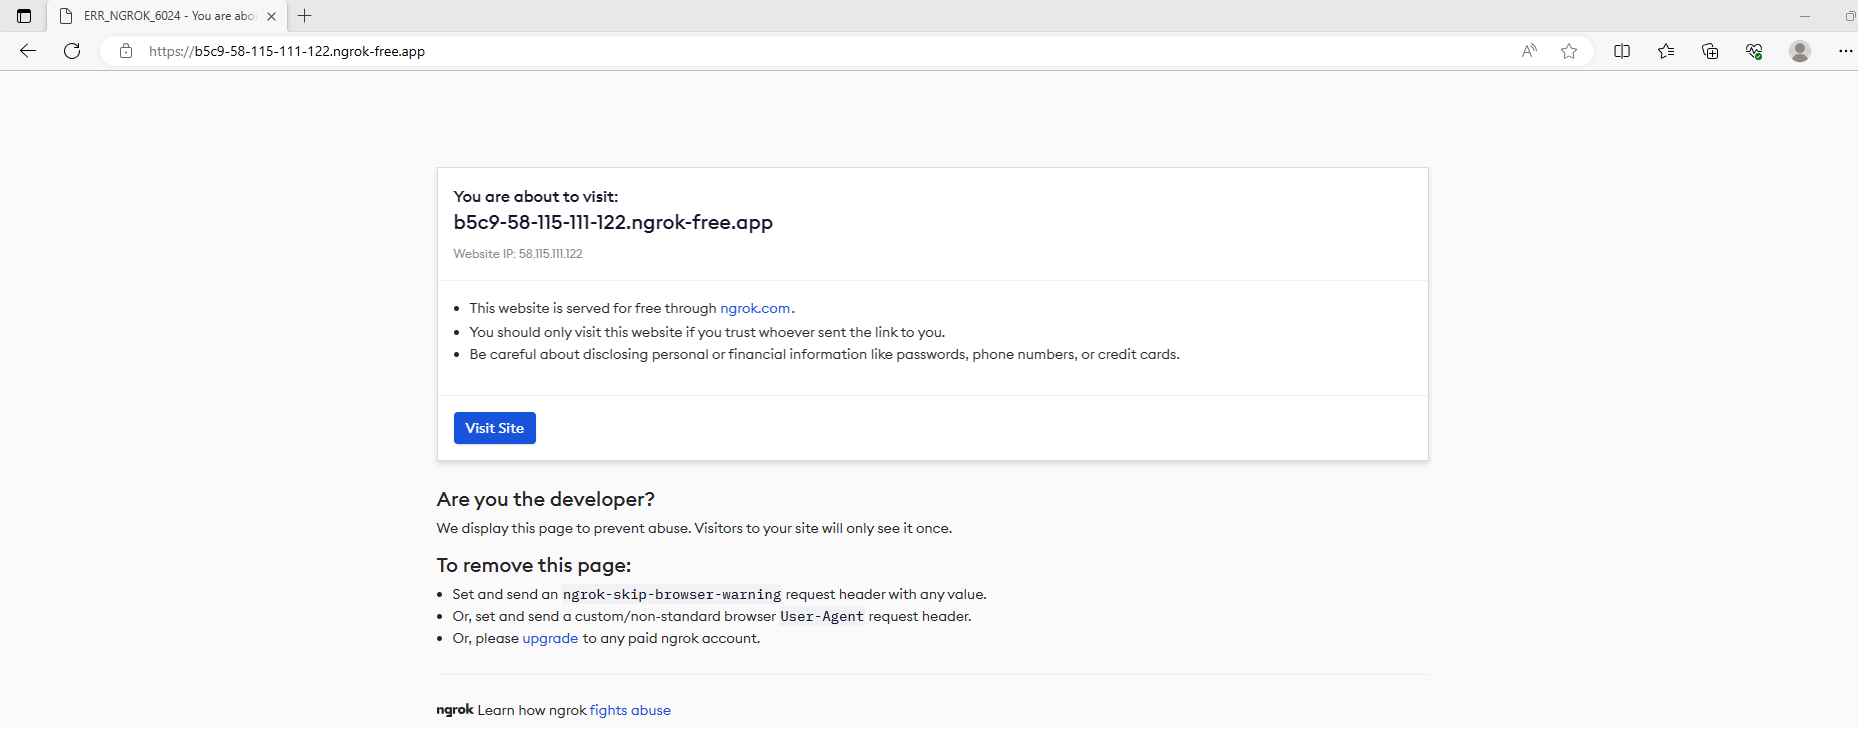1858x729 pixels.
Task: Click the Website IP: 58.115.111.122 text
Action: (518, 254)
